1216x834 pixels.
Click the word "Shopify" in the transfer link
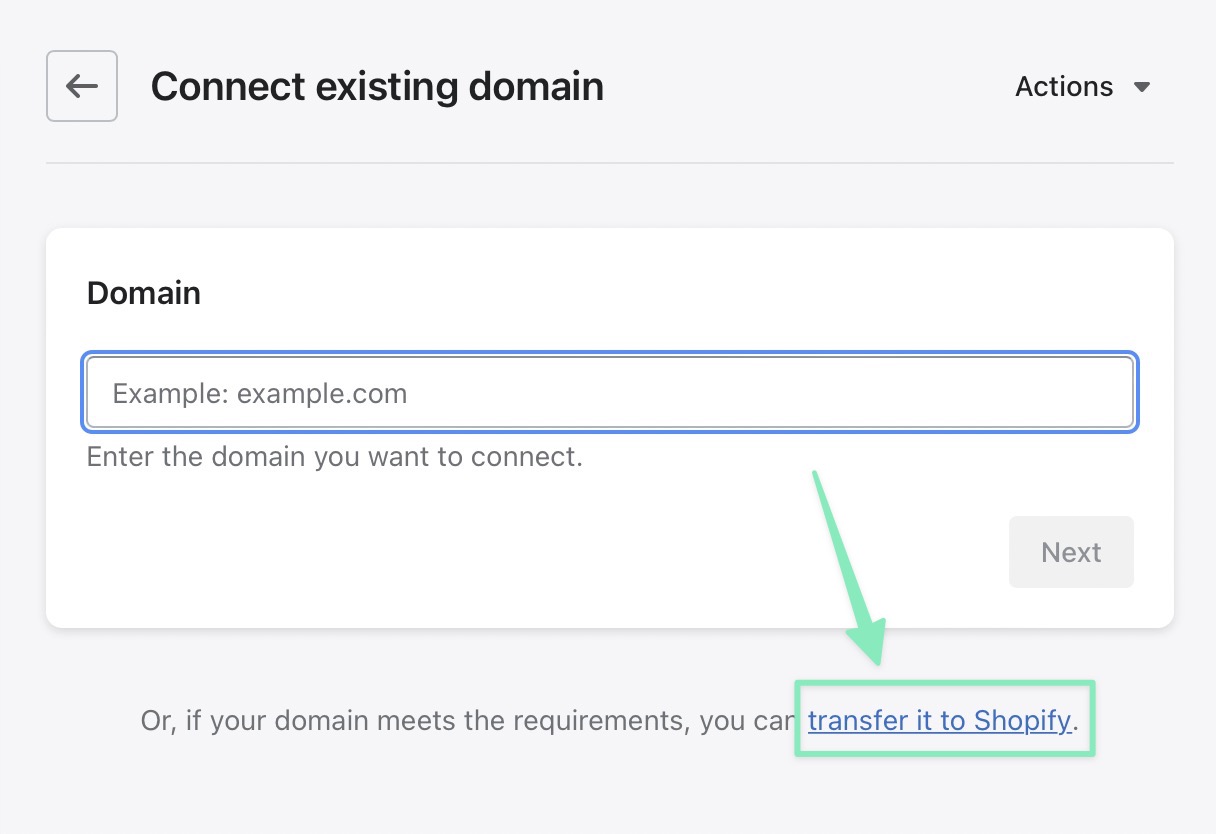(x=1022, y=720)
